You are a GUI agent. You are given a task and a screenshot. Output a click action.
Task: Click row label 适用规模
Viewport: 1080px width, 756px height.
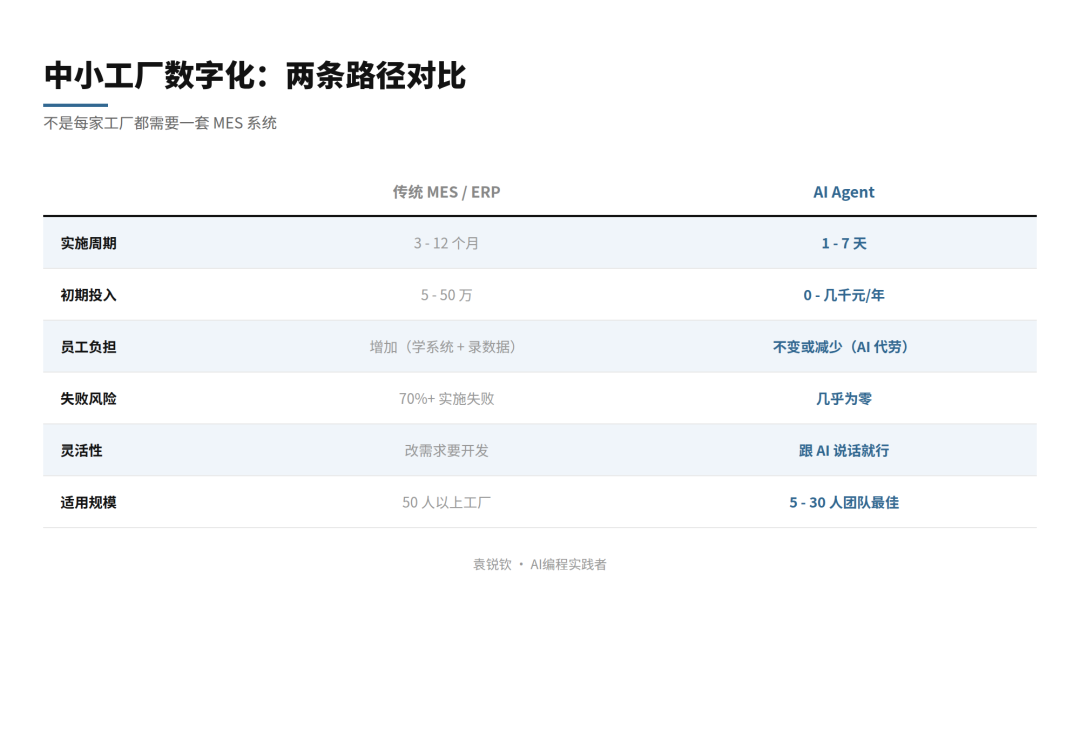click(88, 503)
